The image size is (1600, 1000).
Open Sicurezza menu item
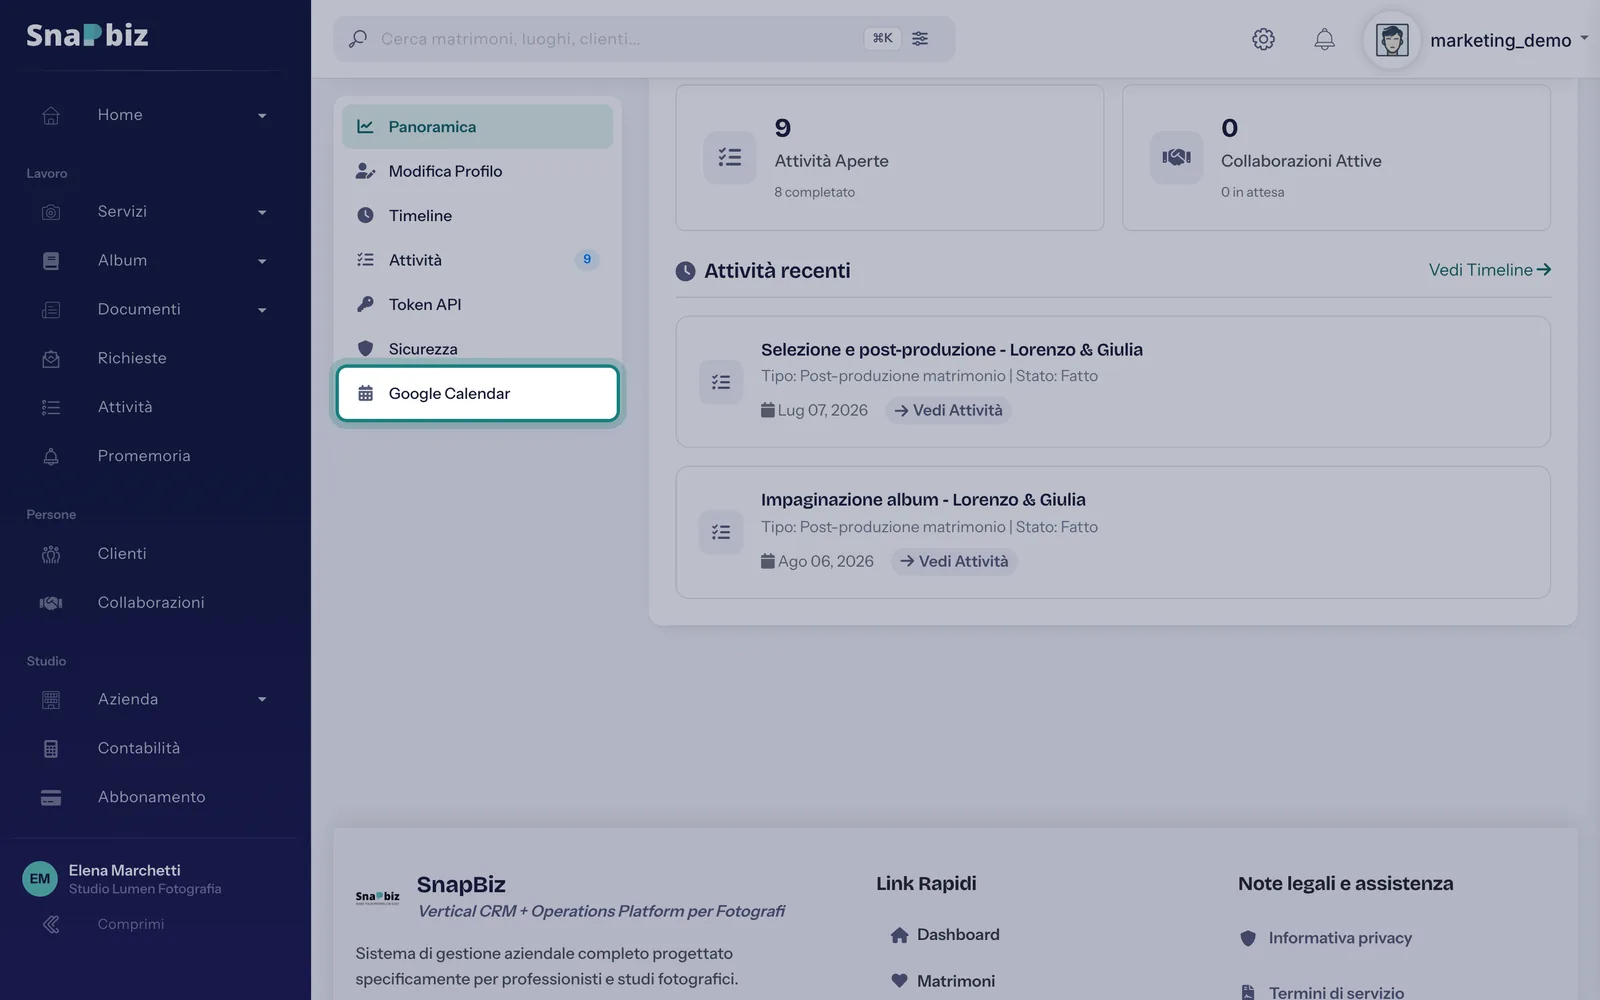coord(477,349)
